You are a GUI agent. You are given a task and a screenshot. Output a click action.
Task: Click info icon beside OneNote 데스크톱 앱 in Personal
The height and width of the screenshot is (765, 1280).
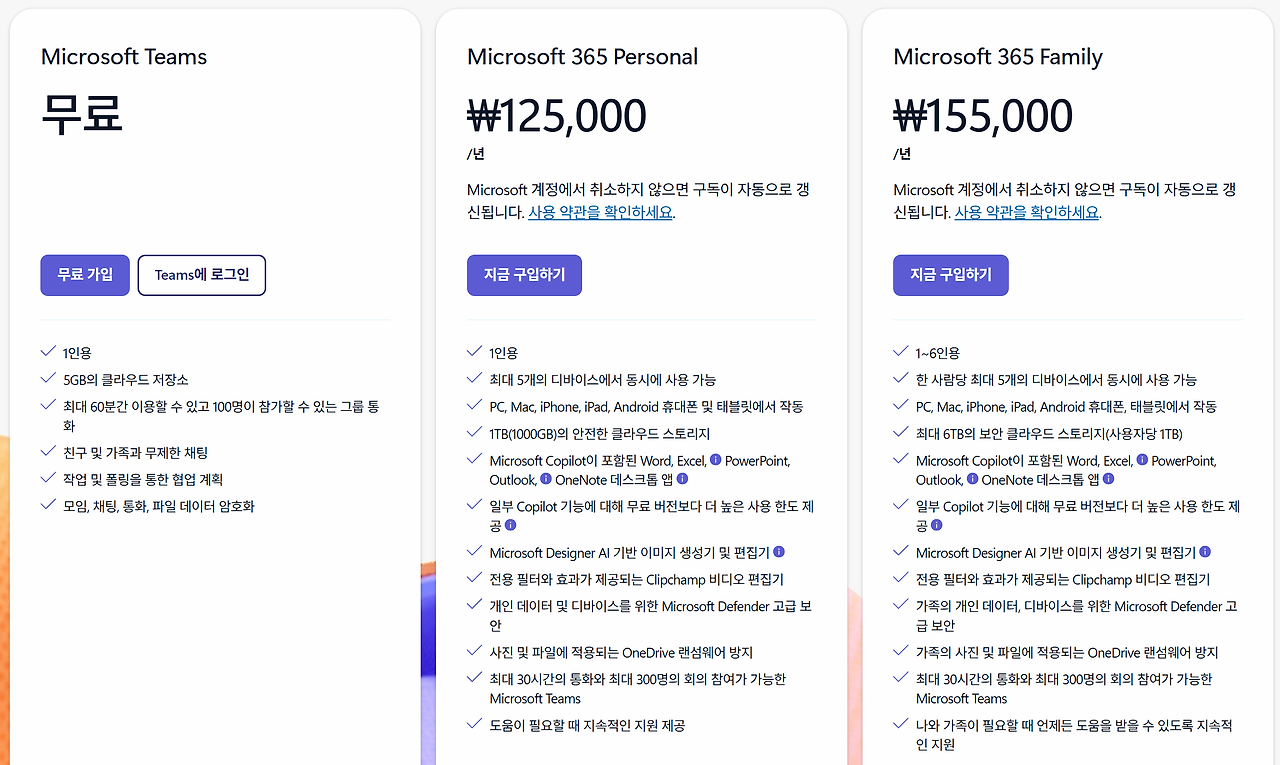[682, 479]
